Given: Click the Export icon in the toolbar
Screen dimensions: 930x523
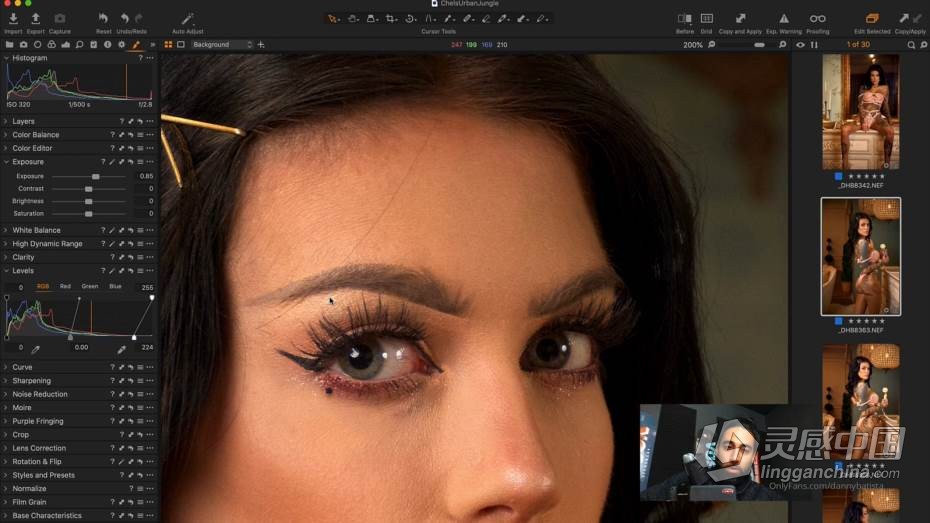Looking at the screenshot, I should pos(36,19).
